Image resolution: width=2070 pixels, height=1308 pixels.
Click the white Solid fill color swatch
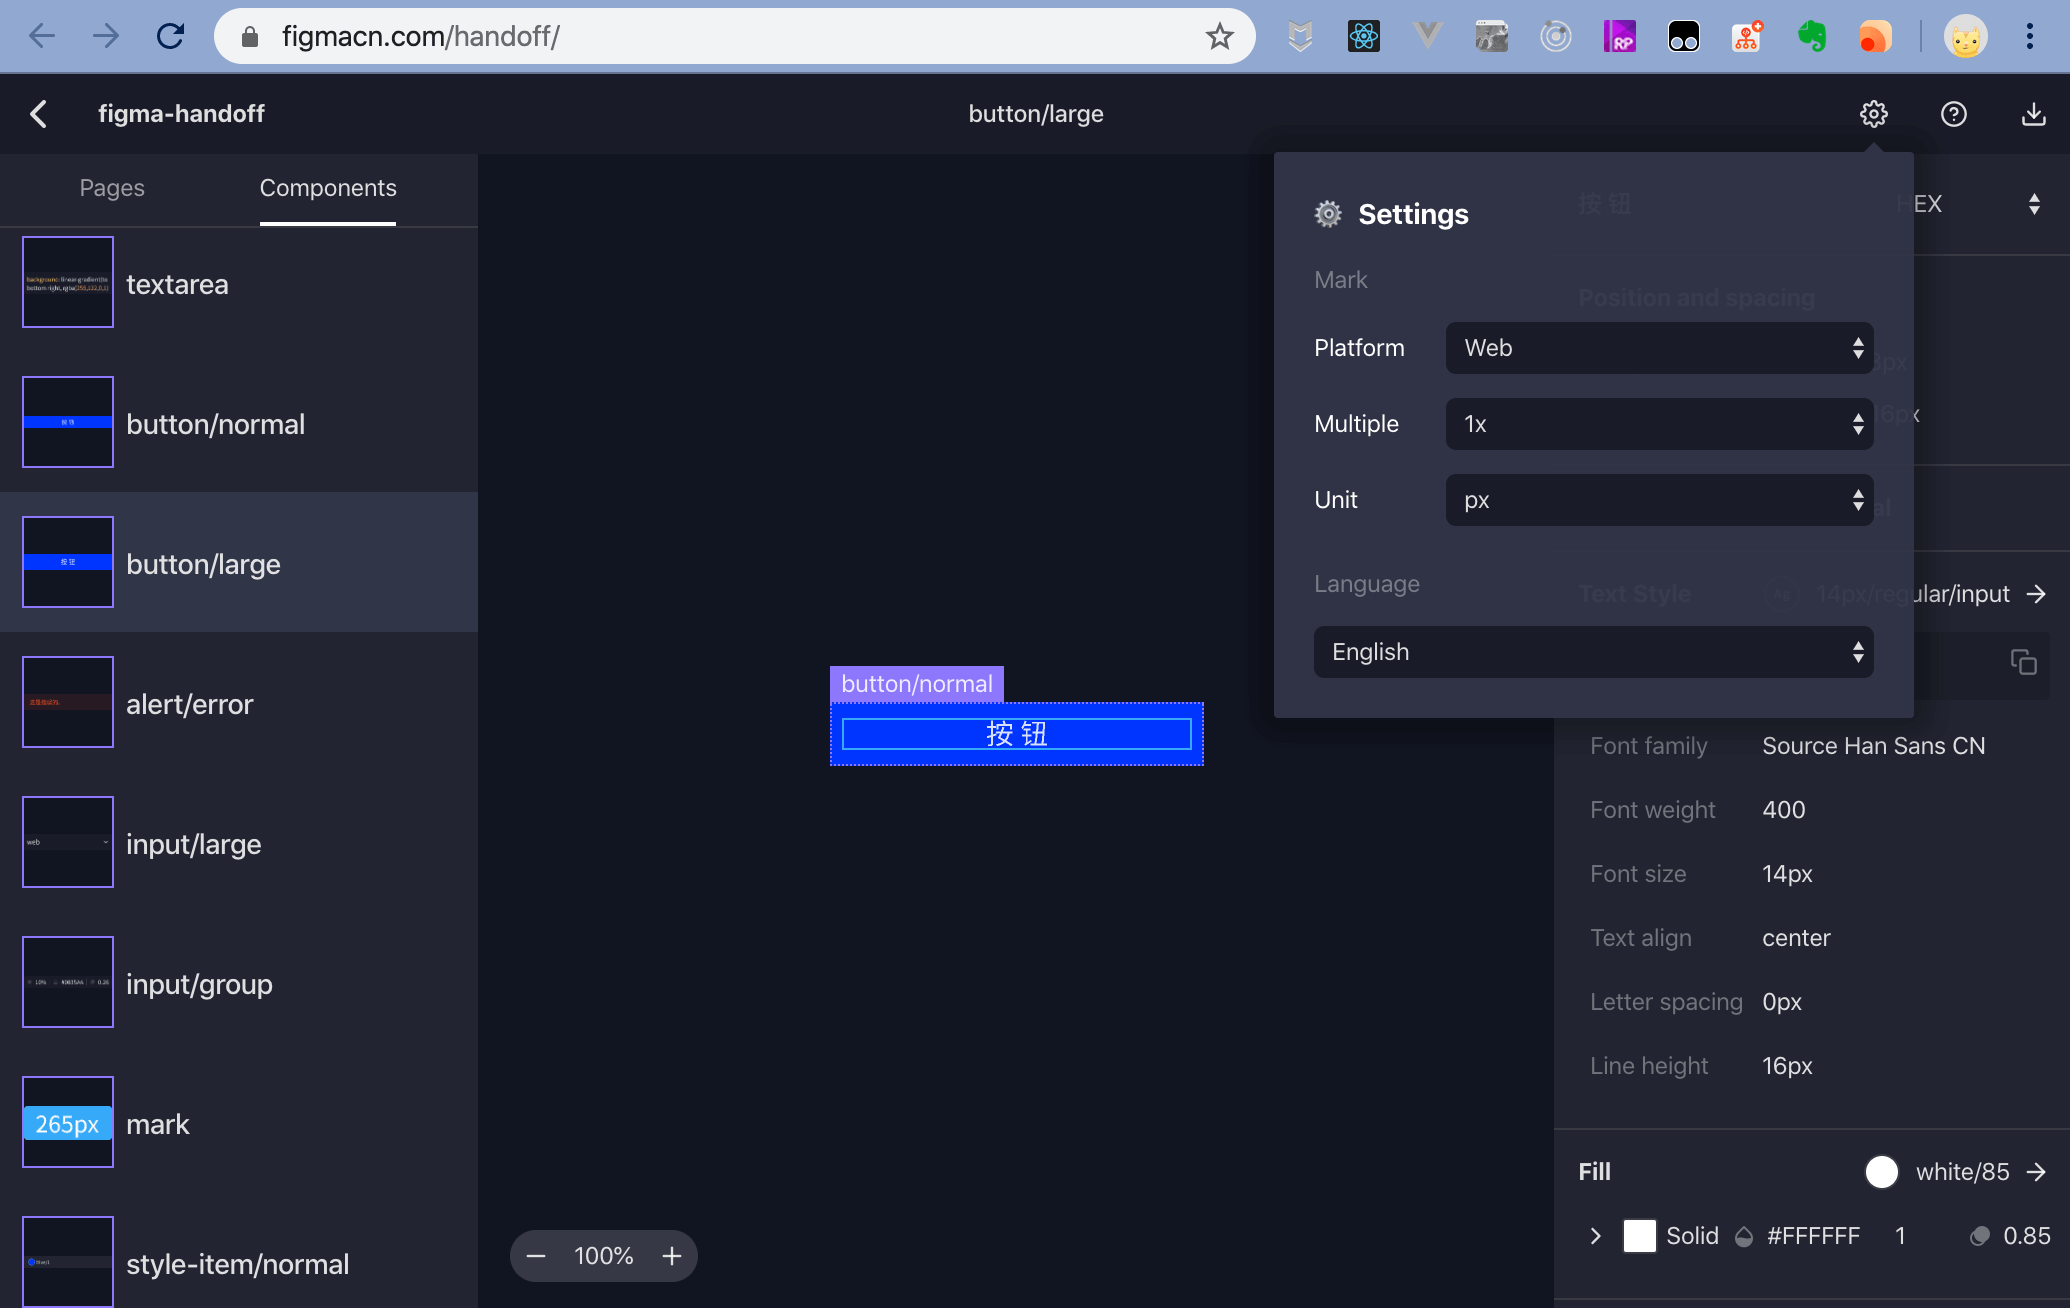[x=1639, y=1236]
